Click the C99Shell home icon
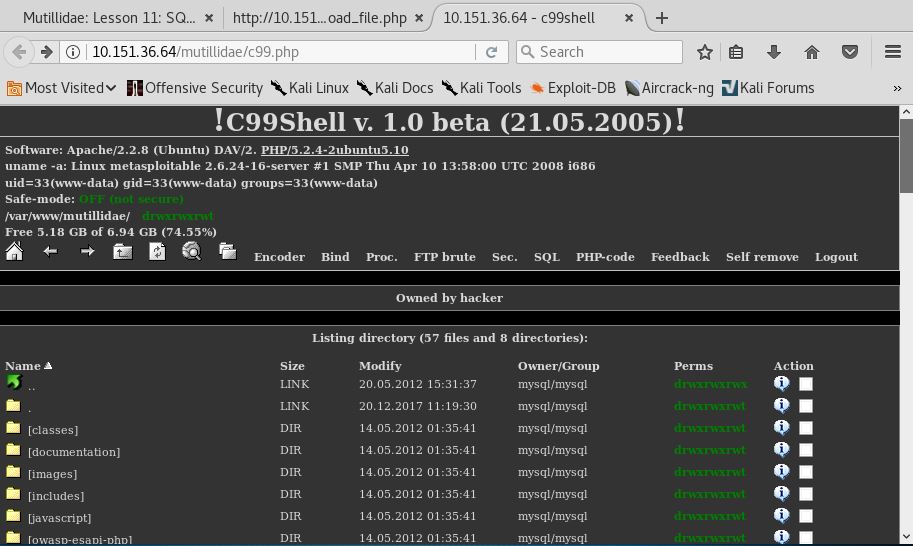The image size is (913, 546). 14,252
